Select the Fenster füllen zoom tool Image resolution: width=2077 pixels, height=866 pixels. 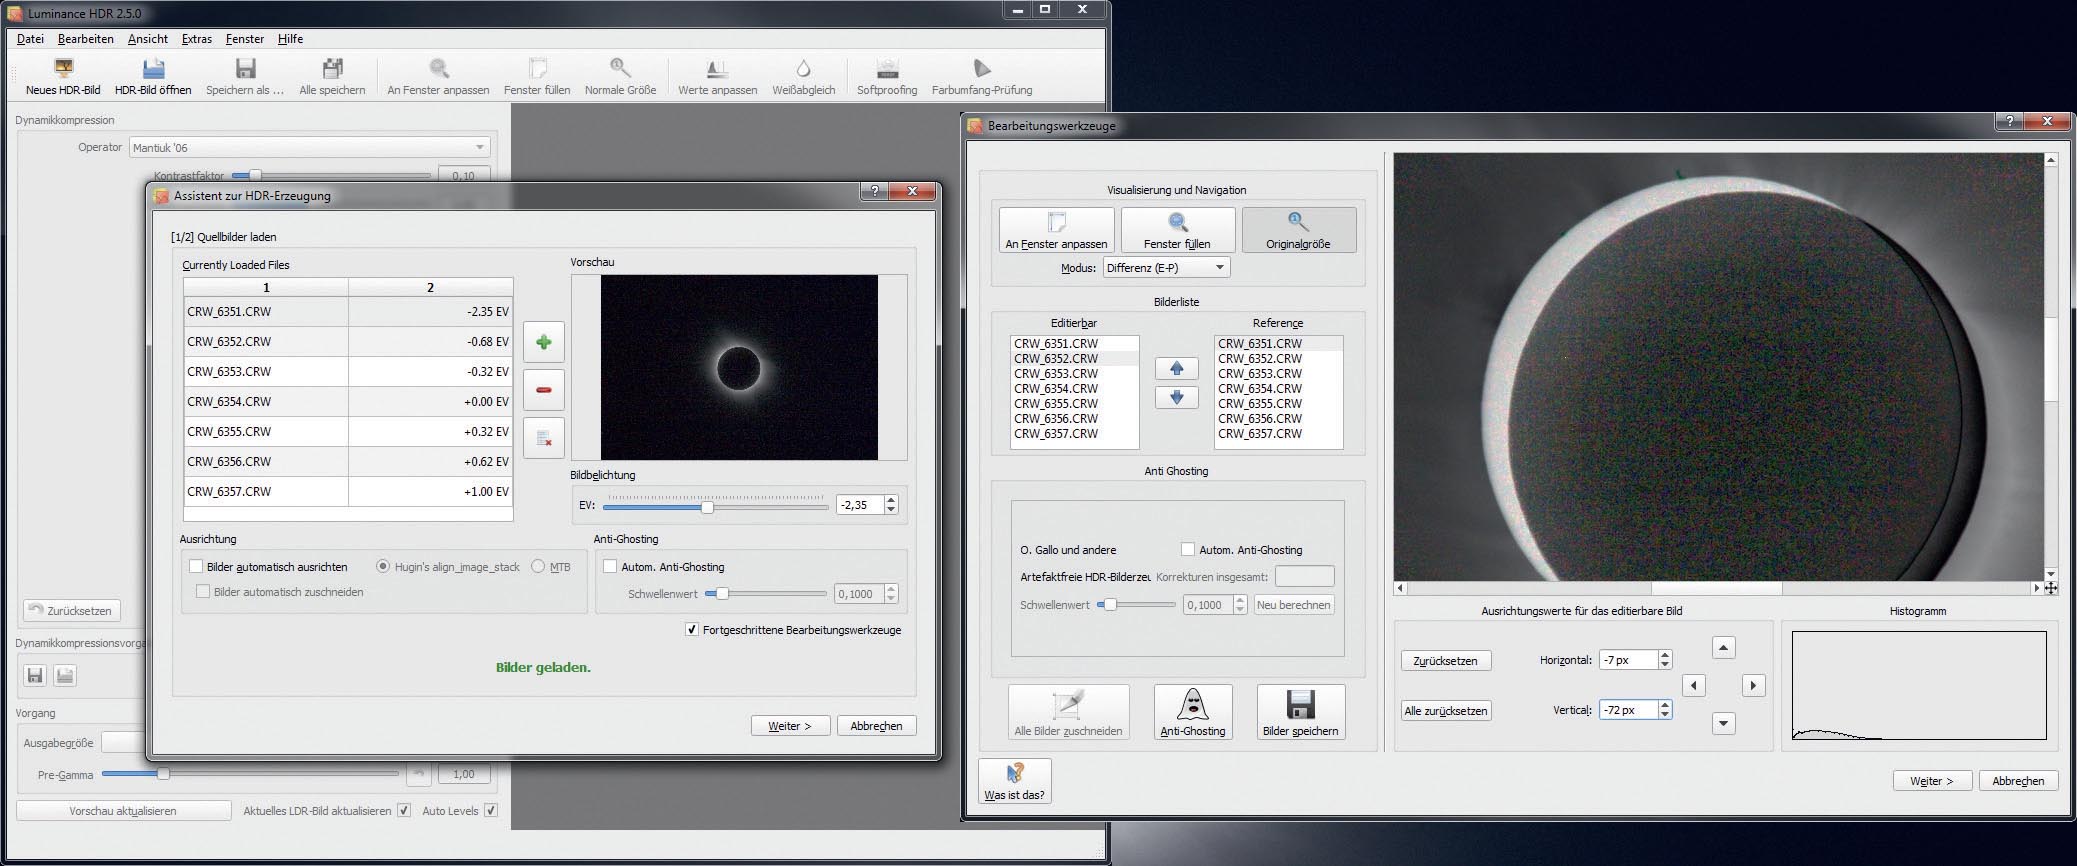[x=1177, y=230]
